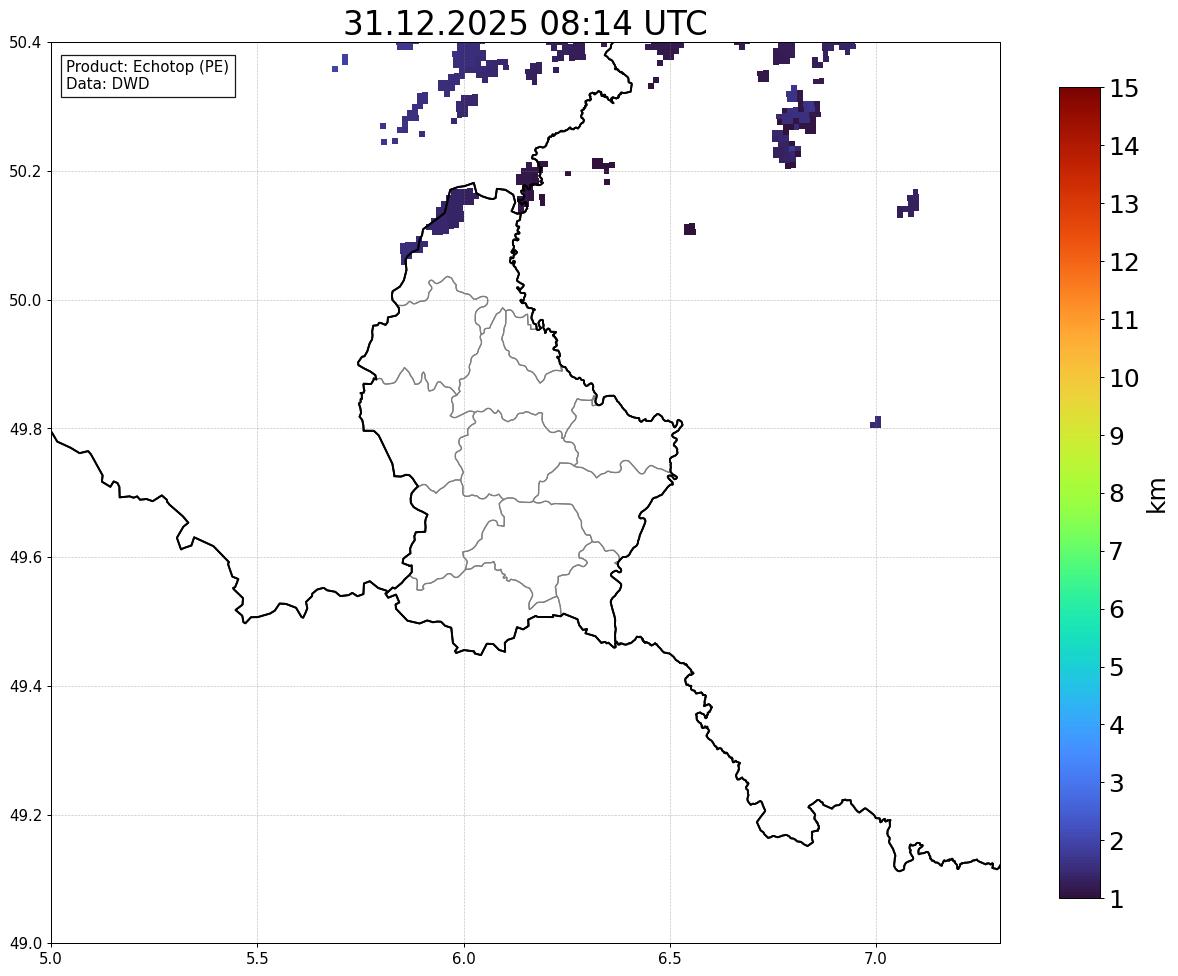This screenshot has width=1178, height=976.
Task: Click latitude axis label '49.8'
Action: (x=25, y=429)
